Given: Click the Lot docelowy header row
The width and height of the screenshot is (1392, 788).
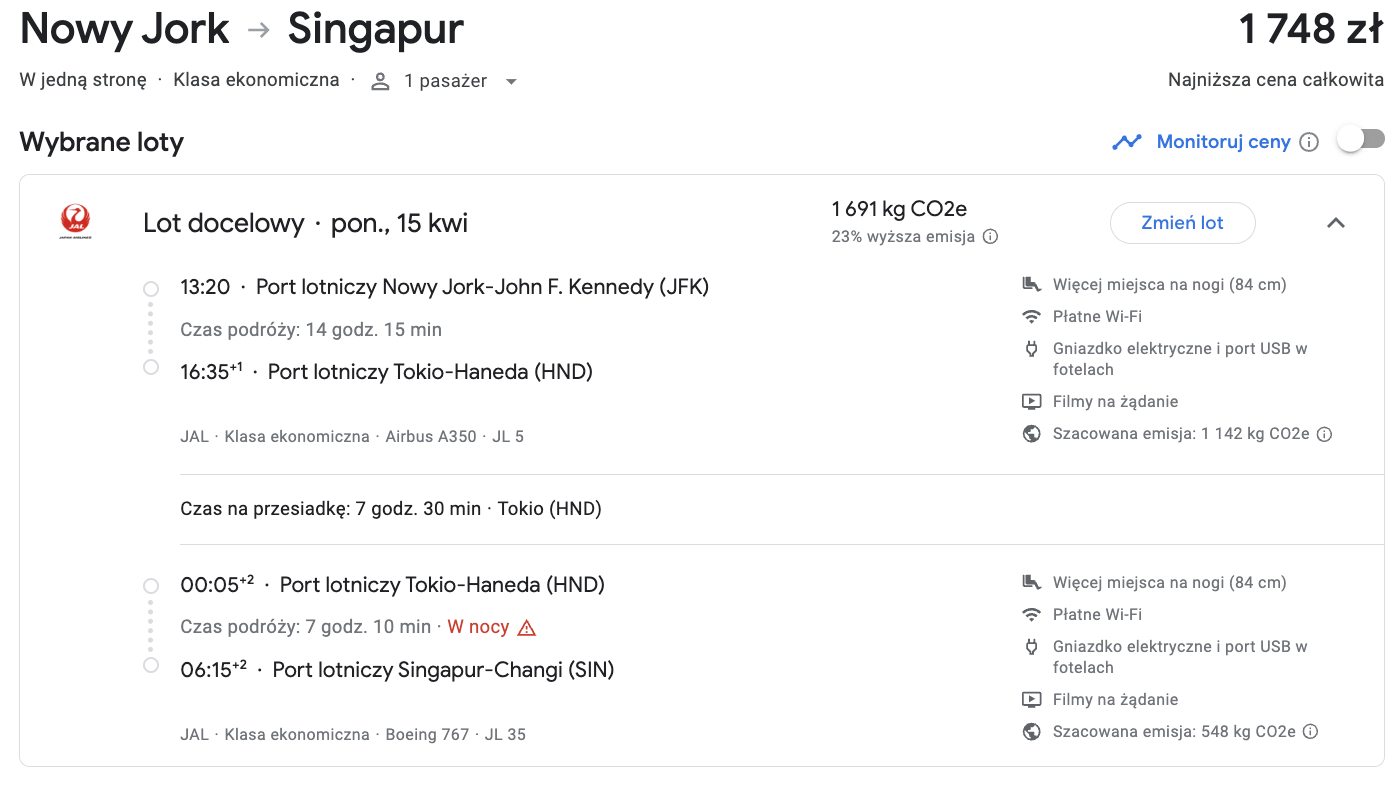Looking at the screenshot, I should coord(700,223).
